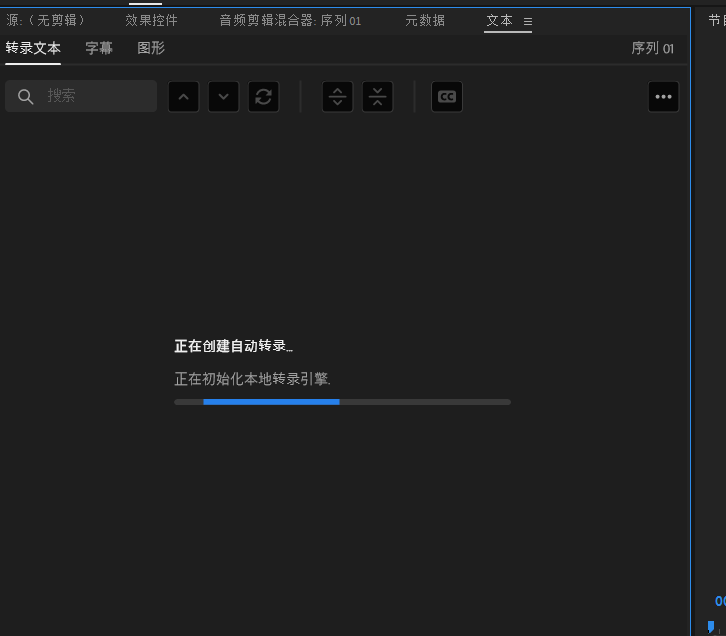The width and height of the screenshot is (726, 636).
Task: Click the blue transcription progress bar
Action: coord(271,402)
